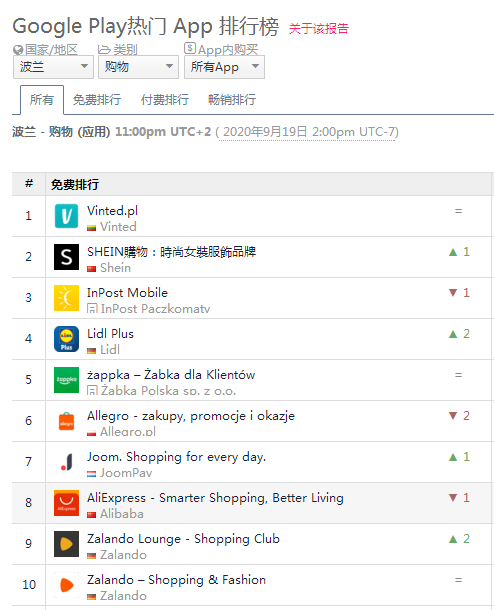Open the Vinted.pl app icon

[66, 216]
